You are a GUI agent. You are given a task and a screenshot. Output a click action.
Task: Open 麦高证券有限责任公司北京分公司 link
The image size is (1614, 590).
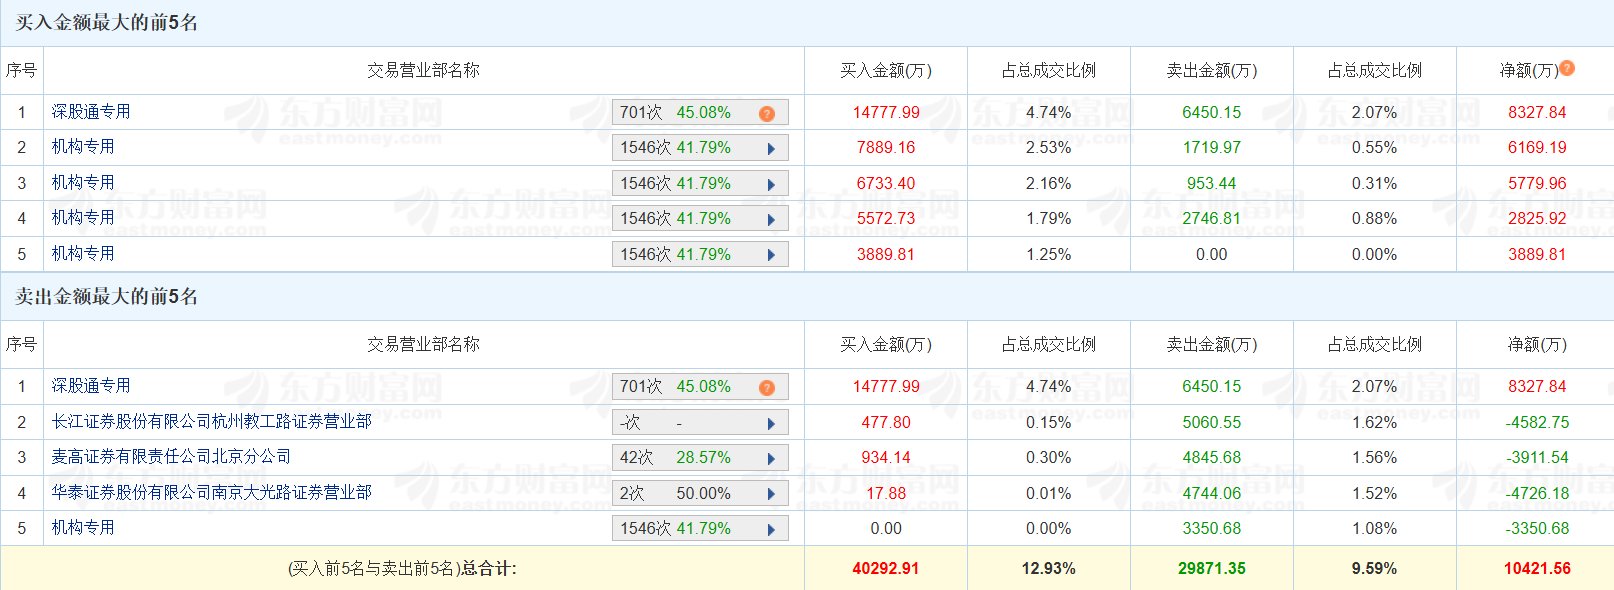pos(171,457)
